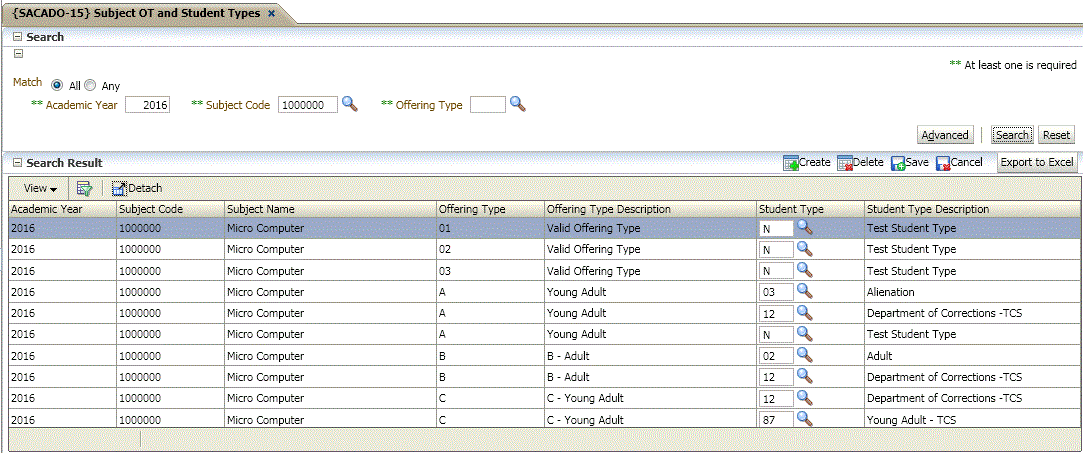Open Offering Type lookup magnifier
This screenshot has width=1083, height=453.
pos(518,104)
